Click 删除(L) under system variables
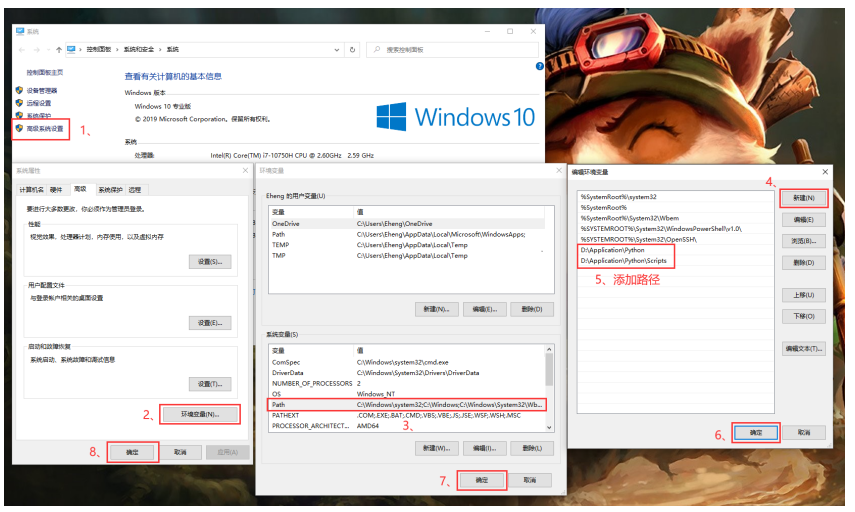The image size is (855, 512). (x=532, y=448)
